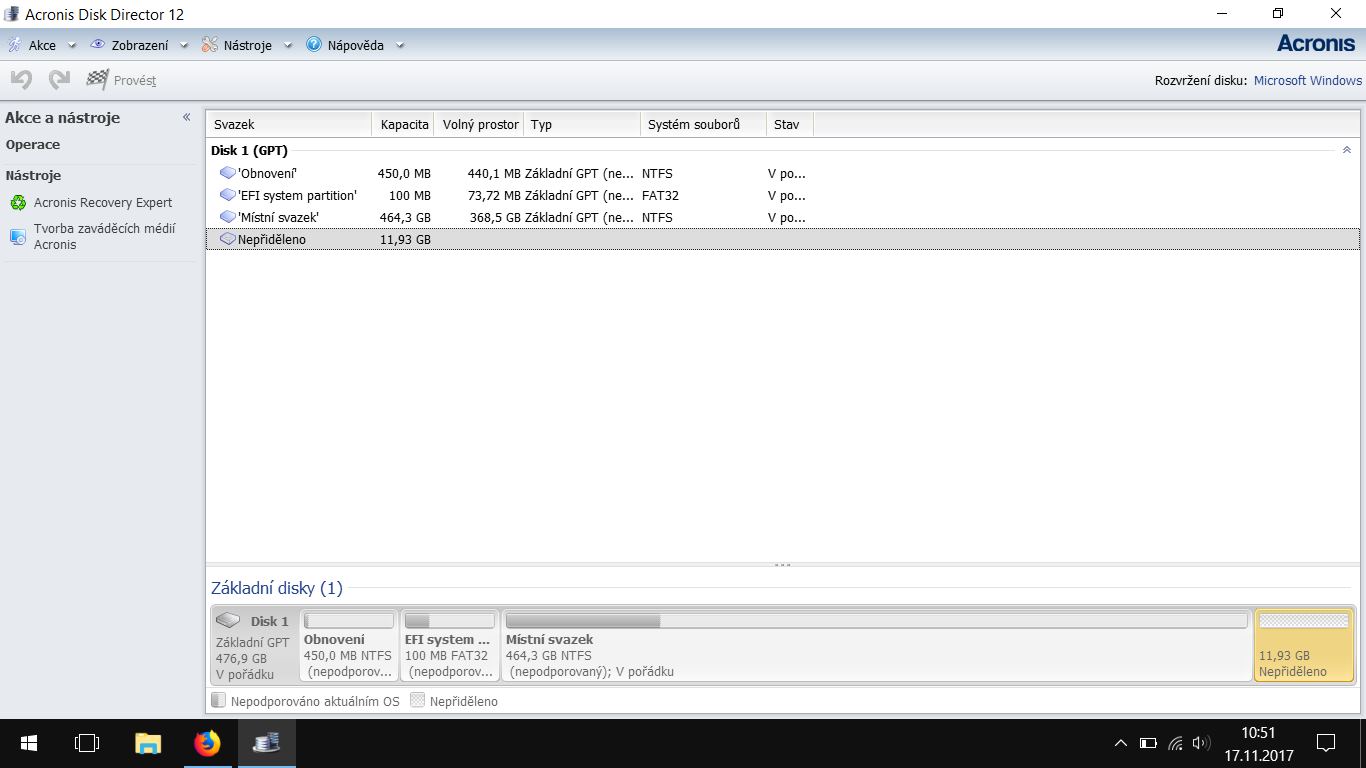Open File Explorer from the taskbar
The height and width of the screenshot is (768, 1366).
[x=148, y=743]
